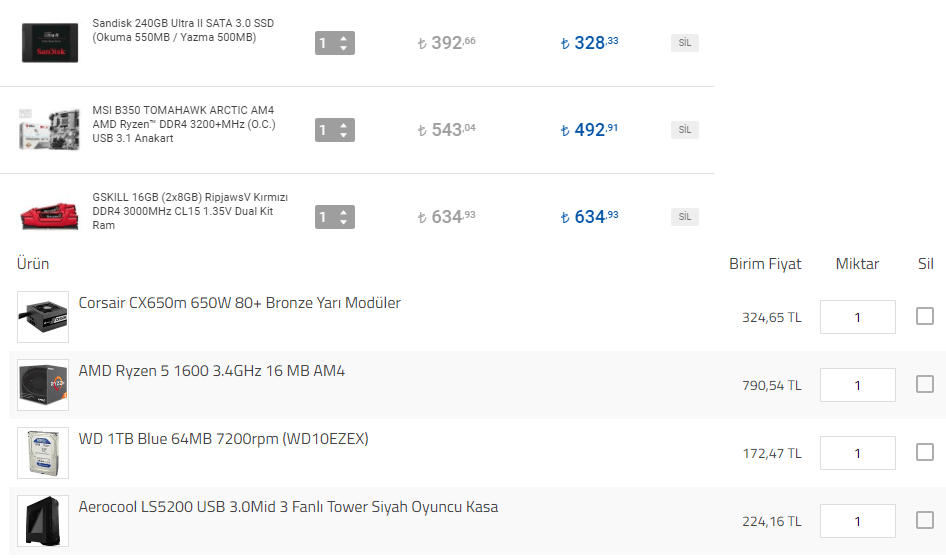This screenshot has width=946, height=558.
Task: Open quantity stepper for GSKILL RipjawsV Ram
Action: (x=335, y=217)
